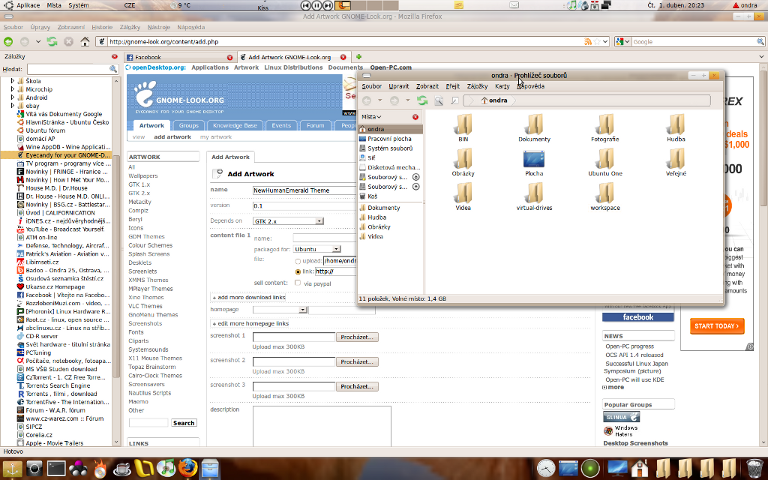768x480 pixels.
Task: Expand the Microchip bookmark folder
Action: [x=12, y=89]
